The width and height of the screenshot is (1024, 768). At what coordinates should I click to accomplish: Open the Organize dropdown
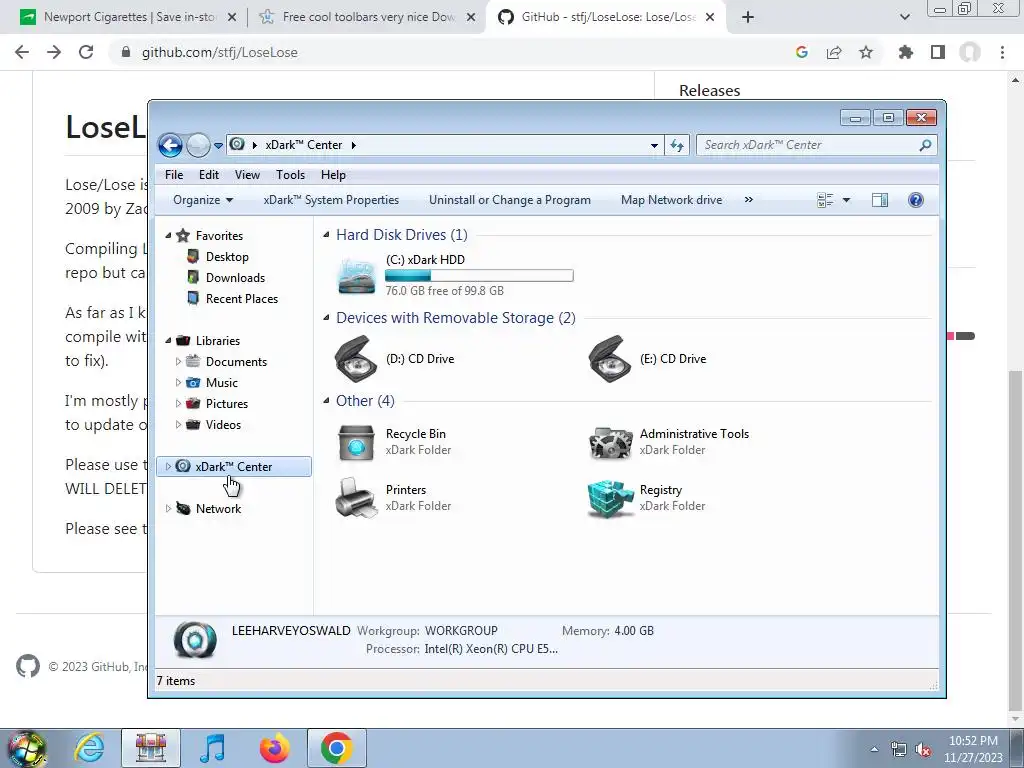click(202, 200)
